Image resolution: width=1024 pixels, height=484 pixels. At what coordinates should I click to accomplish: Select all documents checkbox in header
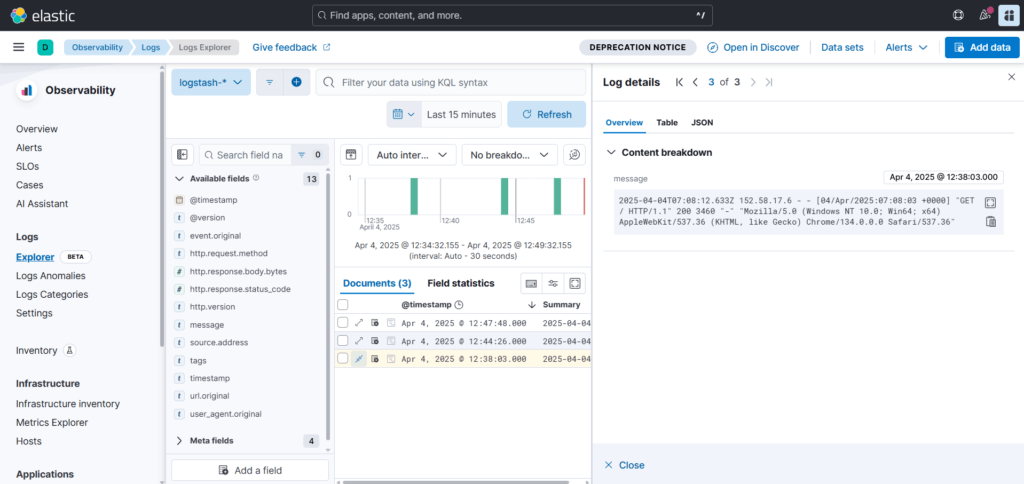coord(343,305)
